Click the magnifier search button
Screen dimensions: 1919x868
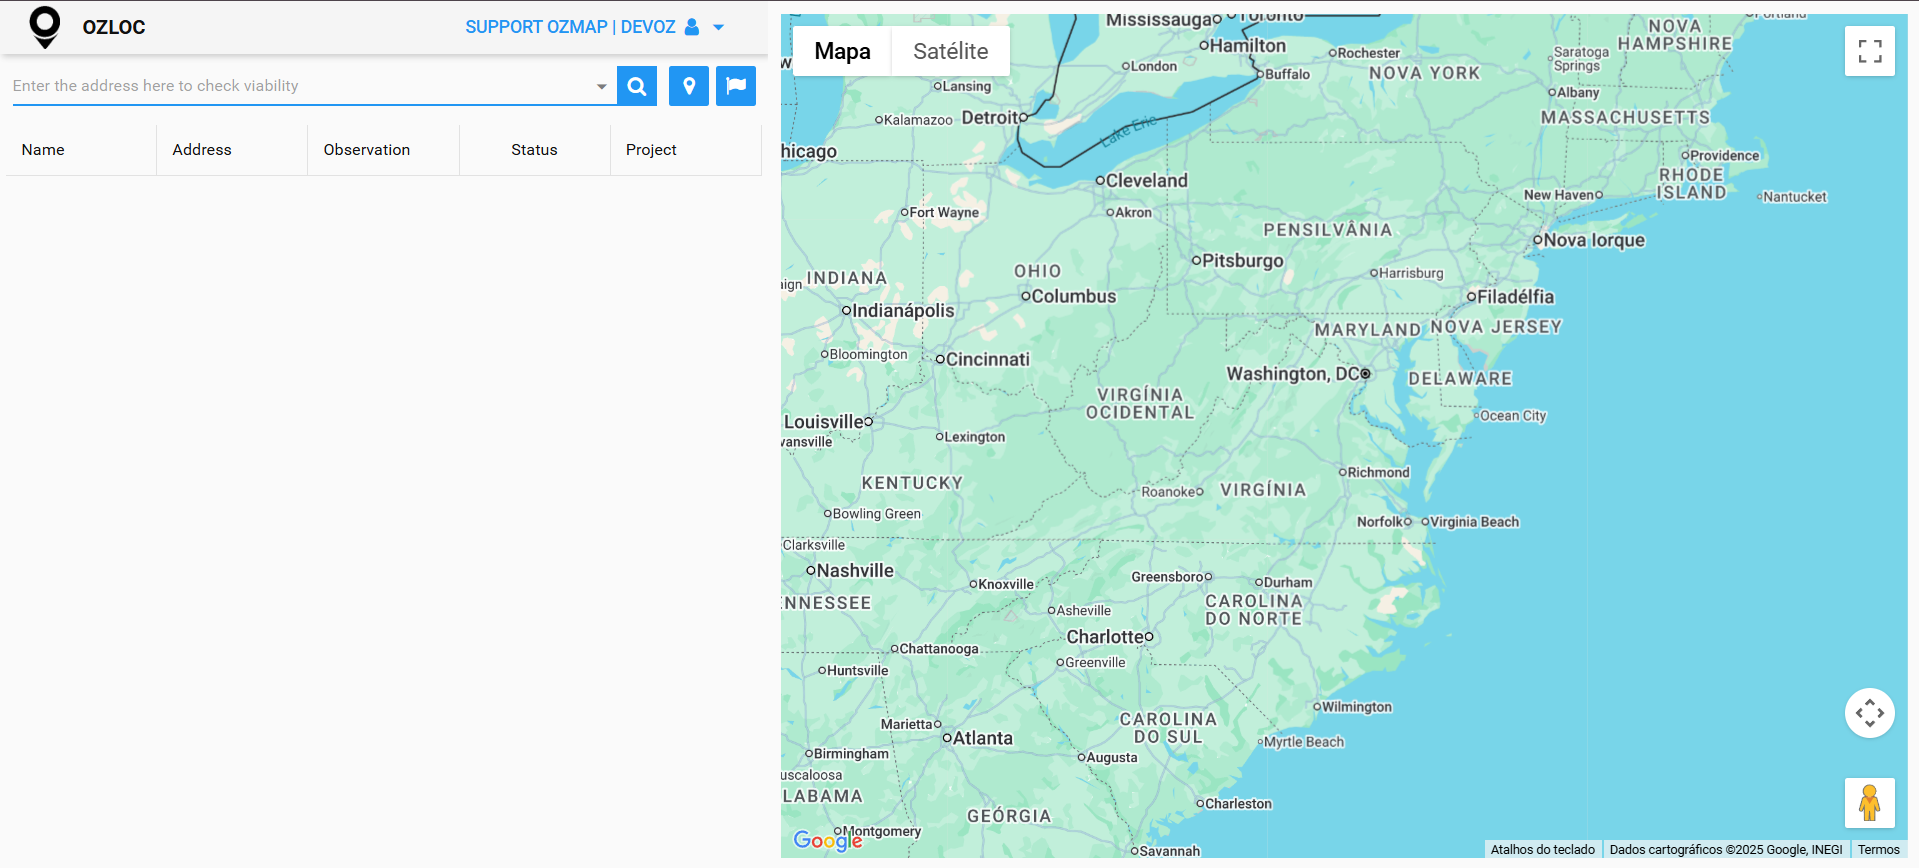click(637, 86)
